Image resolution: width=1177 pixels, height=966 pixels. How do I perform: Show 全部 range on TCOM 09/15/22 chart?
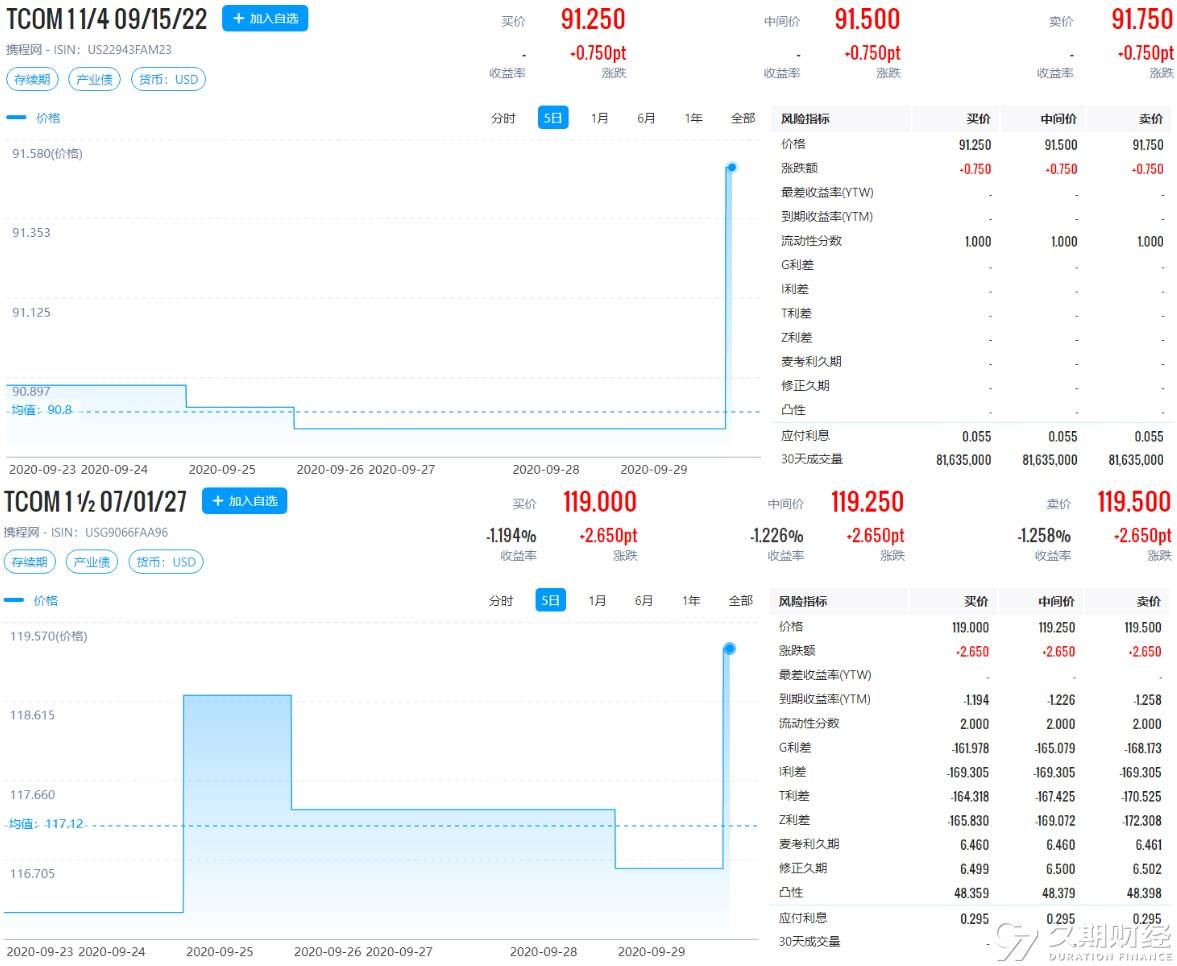(x=743, y=118)
